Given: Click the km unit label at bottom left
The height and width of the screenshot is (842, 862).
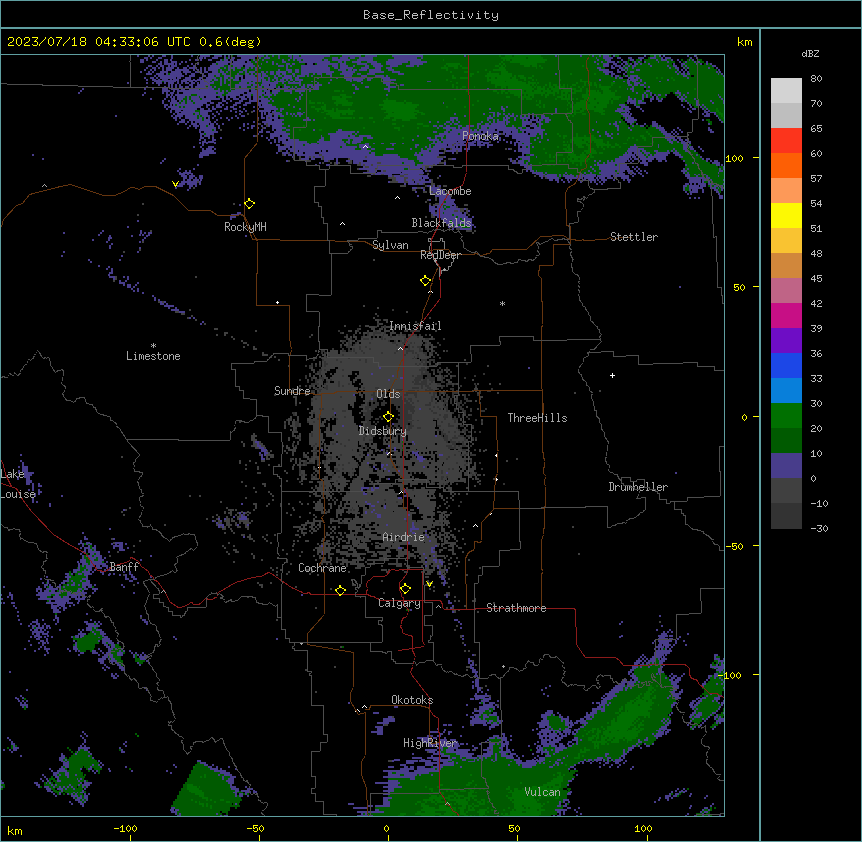Looking at the screenshot, I should [x=15, y=831].
